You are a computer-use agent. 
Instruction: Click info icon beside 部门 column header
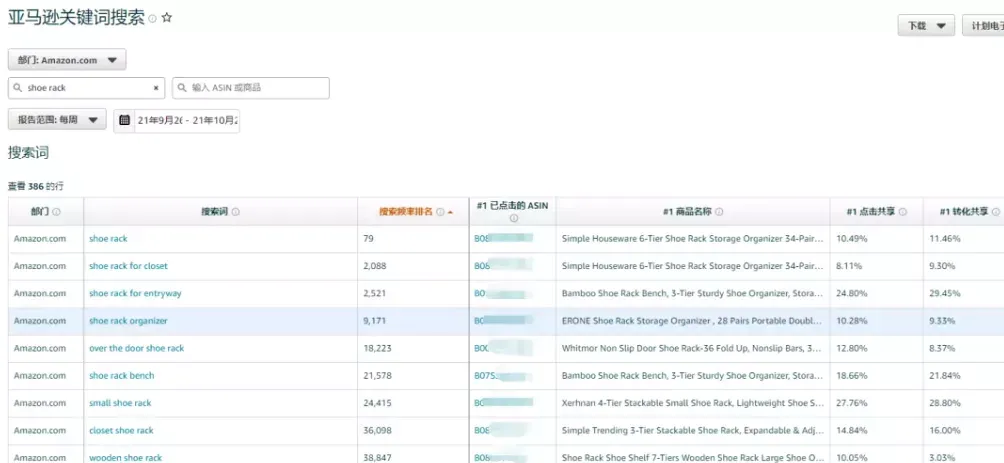click(x=56, y=212)
